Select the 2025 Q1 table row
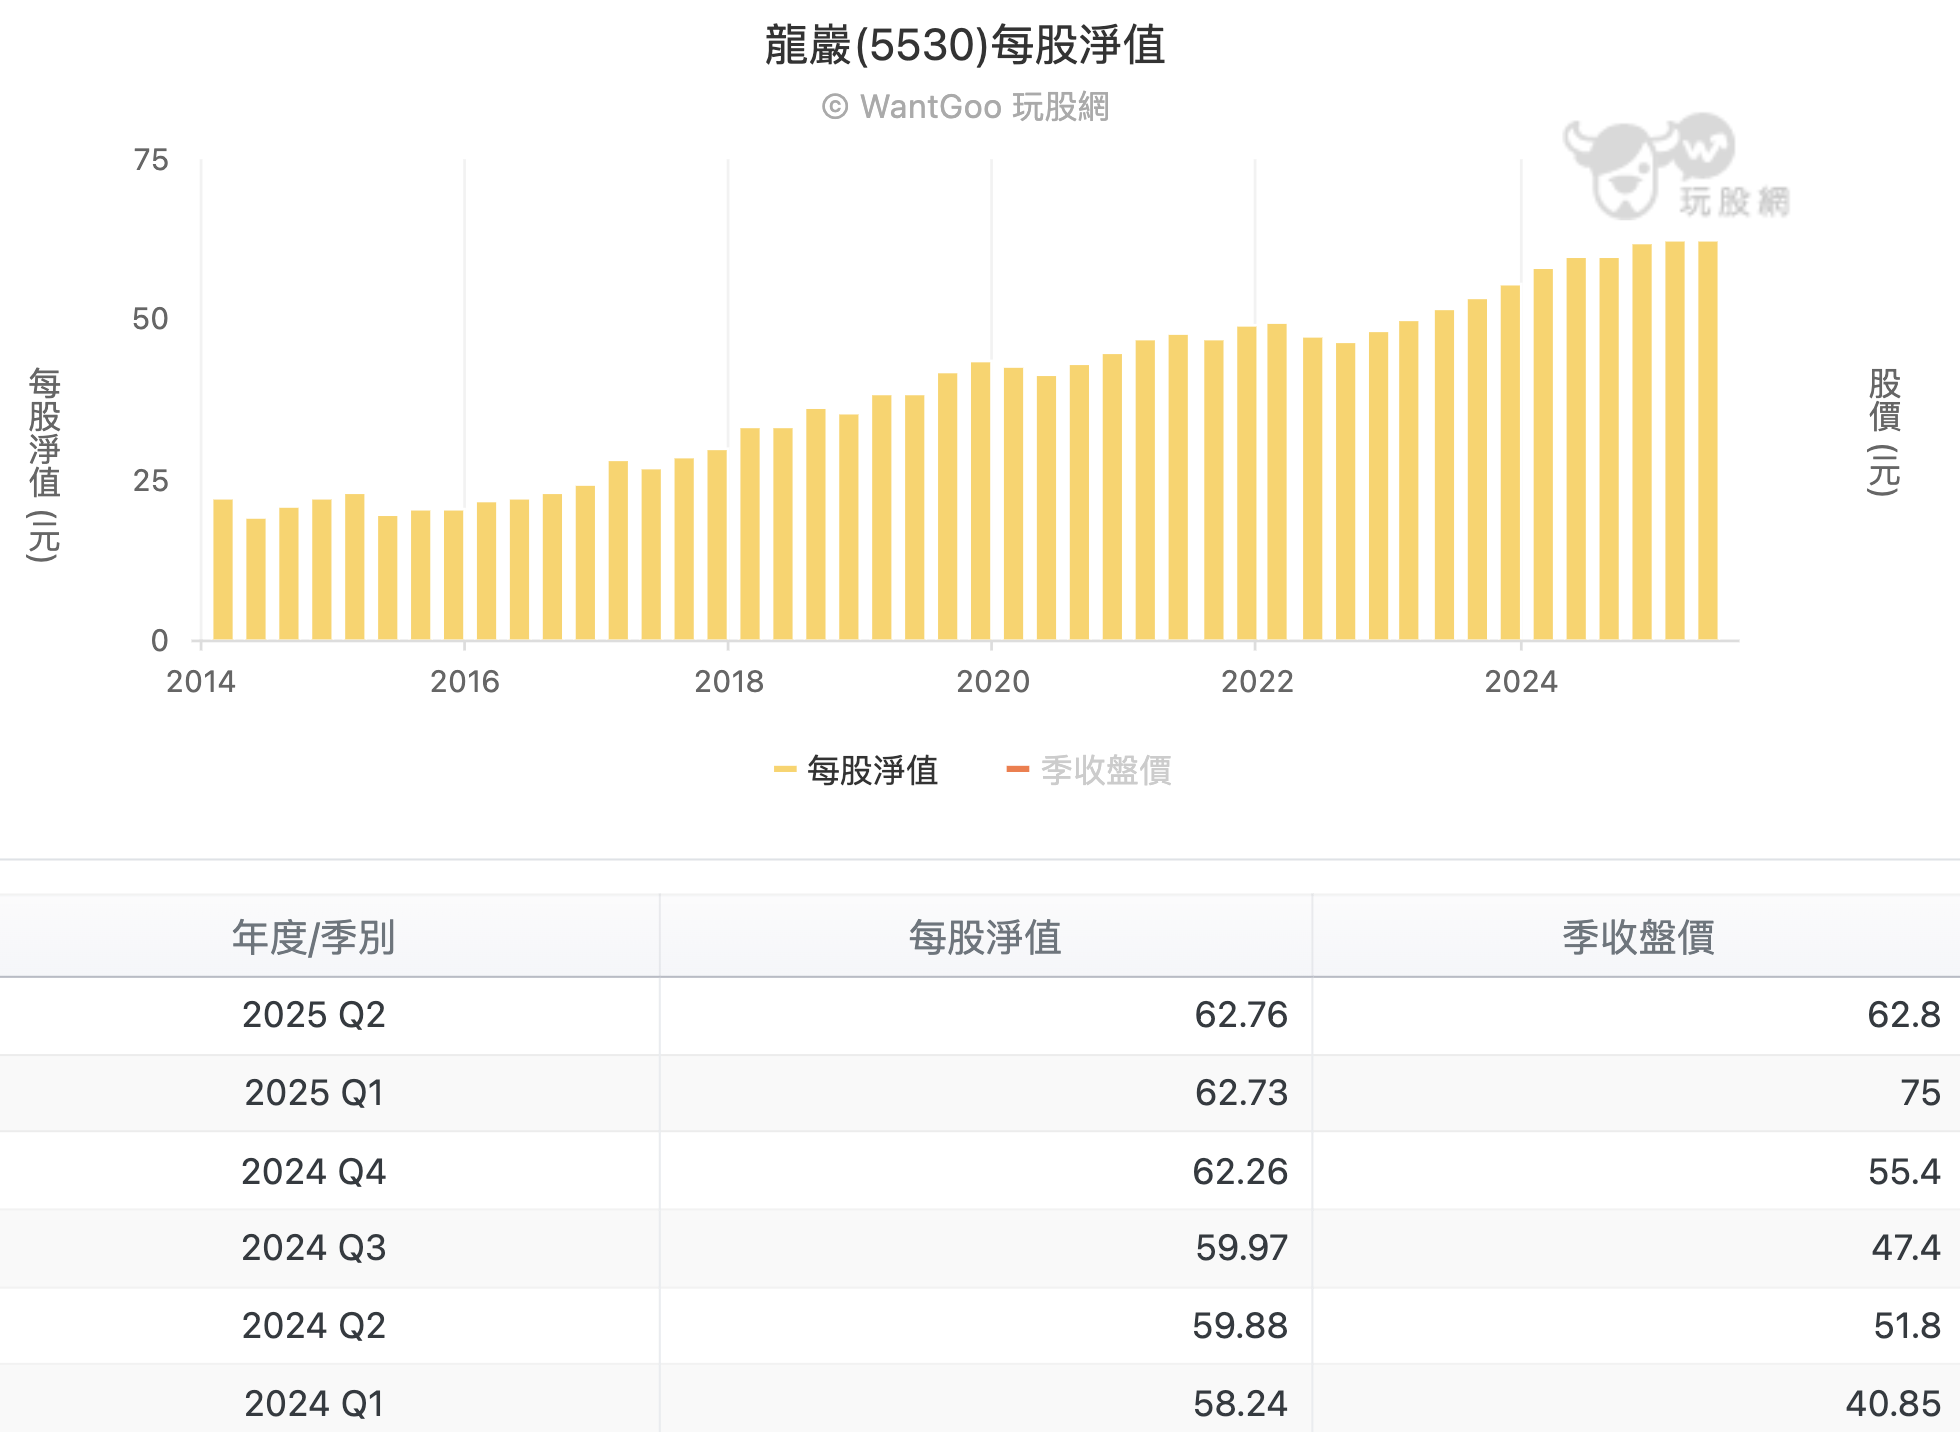The image size is (1960, 1432). point(313,1093)
